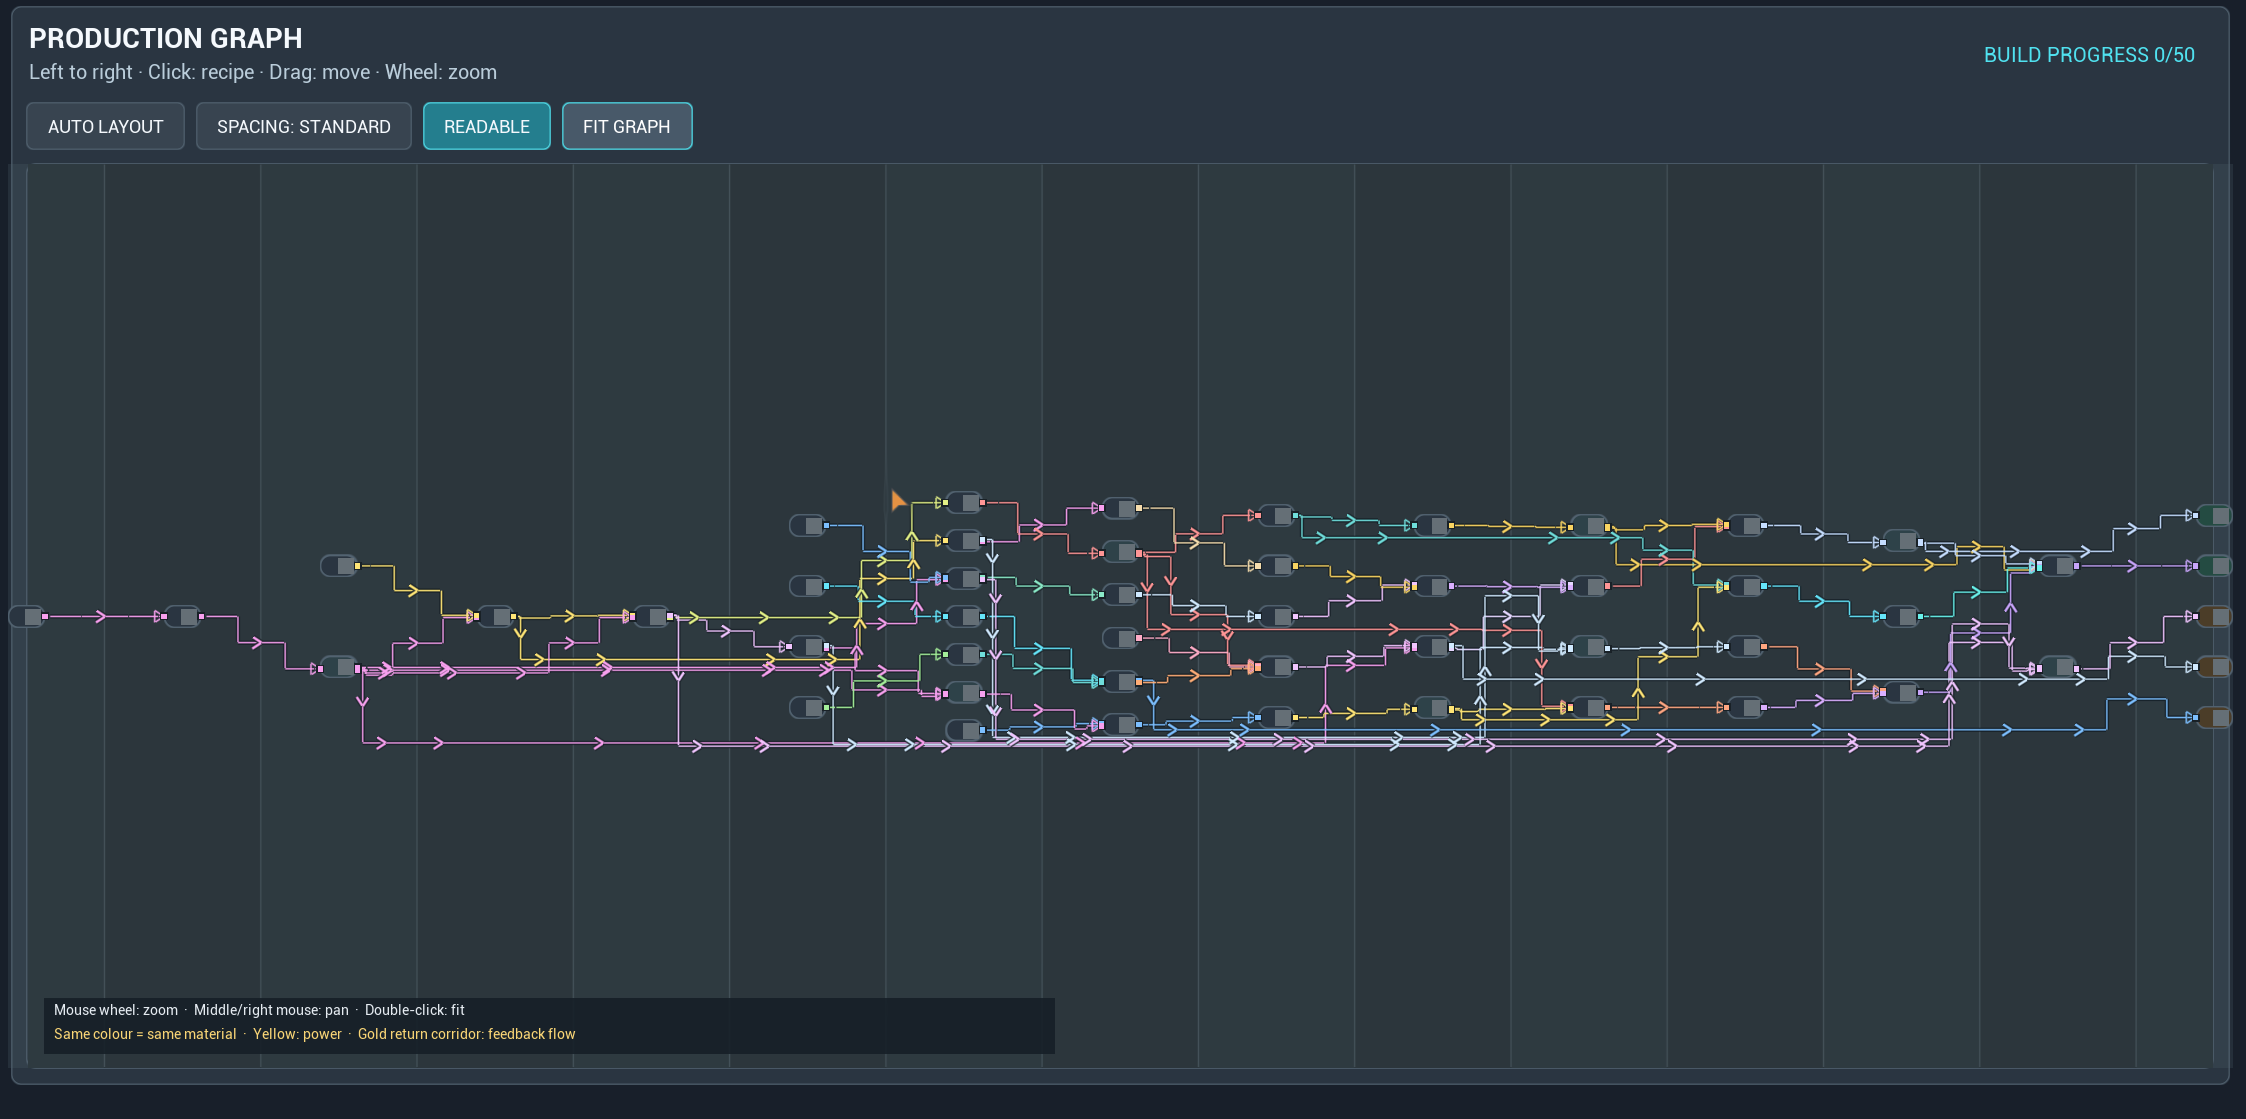Select the source node with a yellow output
The image size is (2246, 1119).
(x=339, y=566)
